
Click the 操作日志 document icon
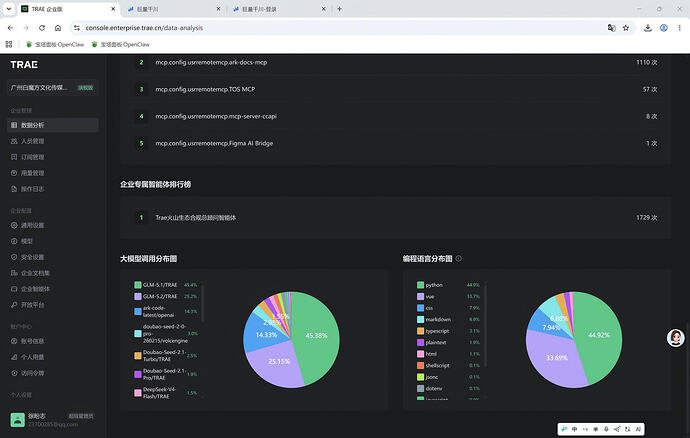[x=14, y=189]
